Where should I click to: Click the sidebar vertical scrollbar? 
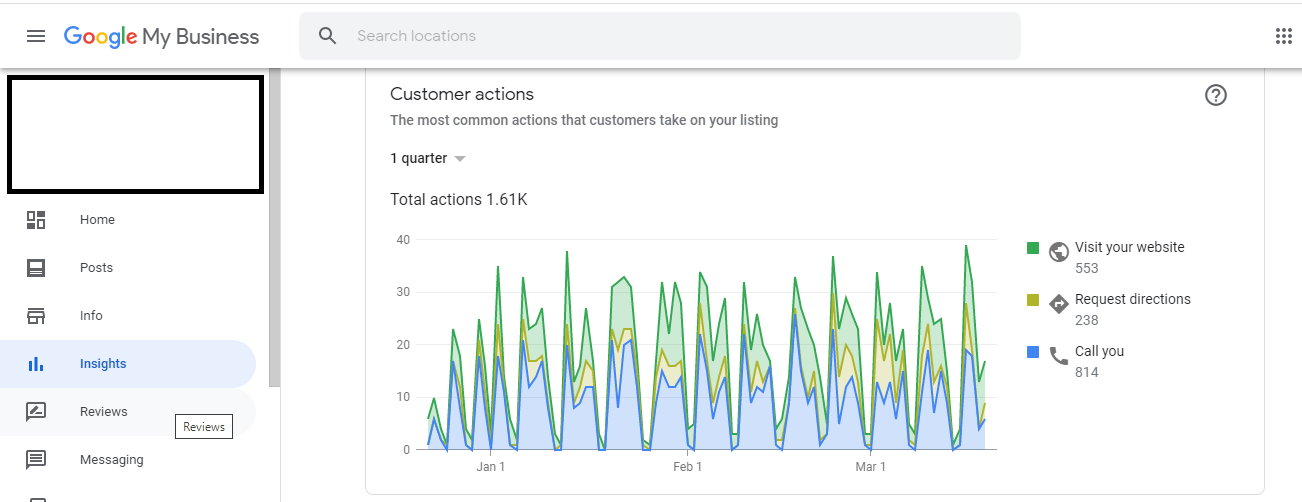[x=274, y=230]
